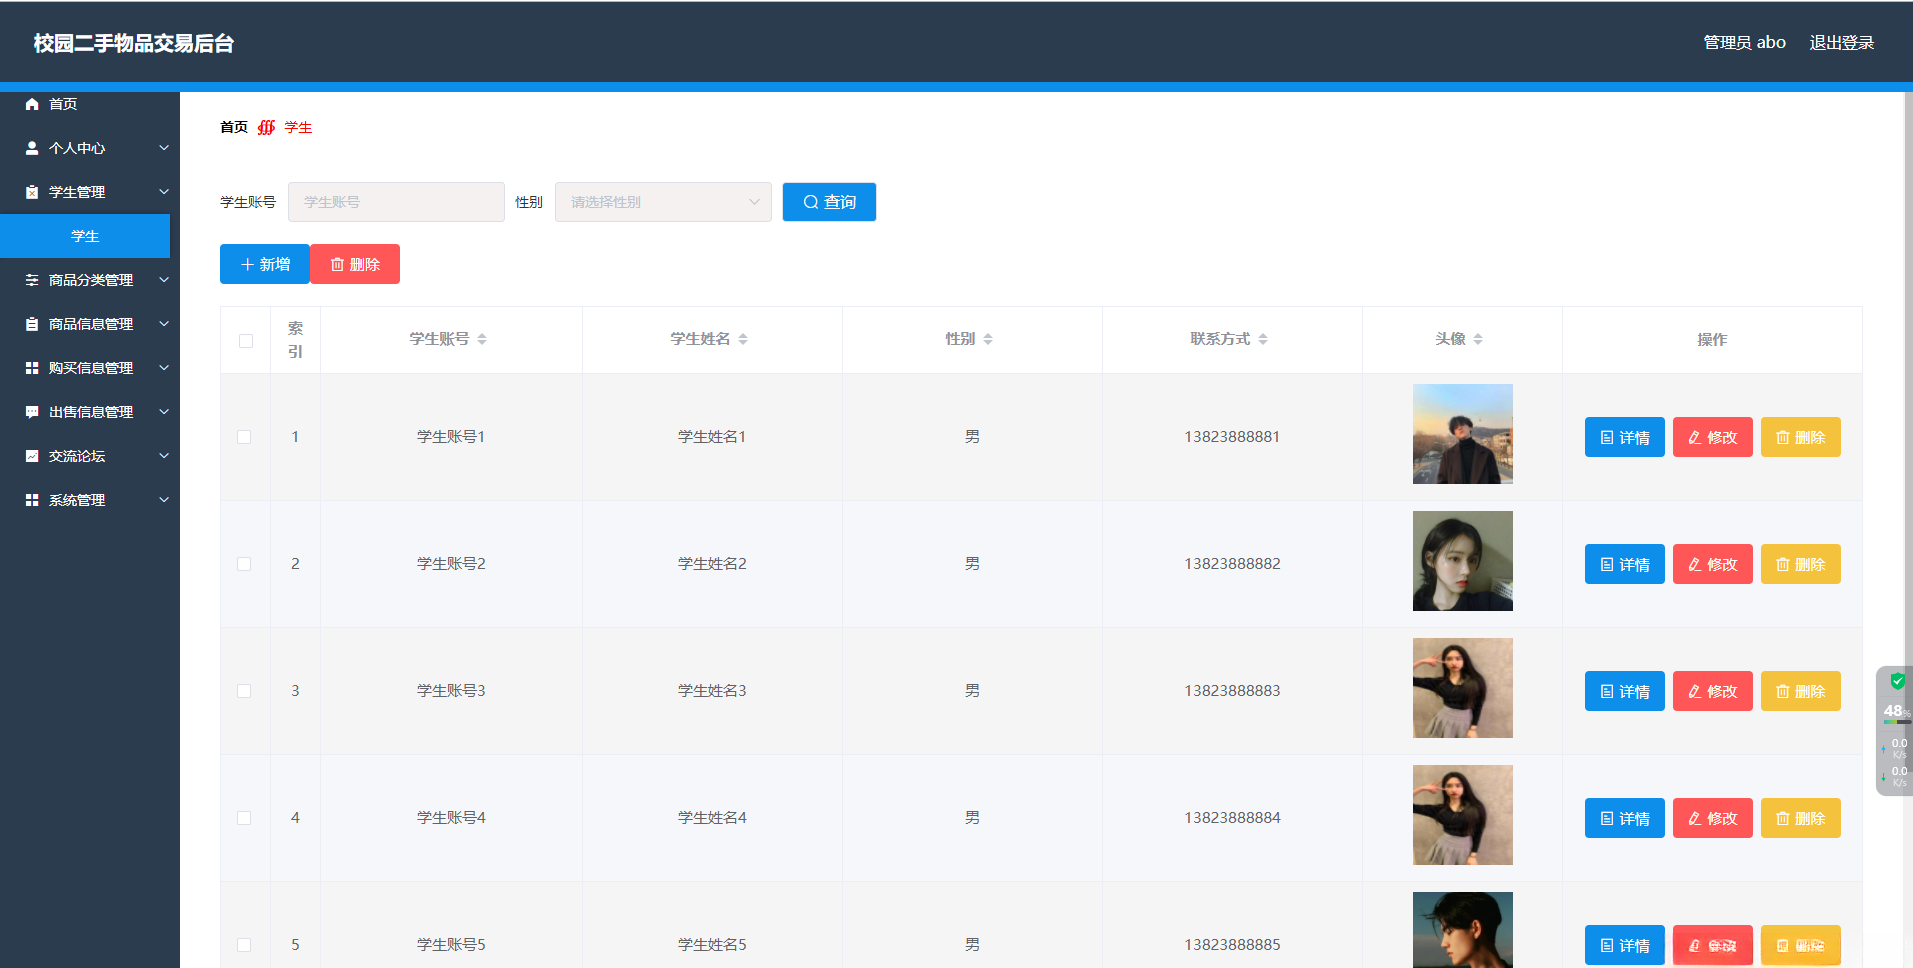
Task: Click 学生 in the breadcrumb trail
Action: [297, 127]
